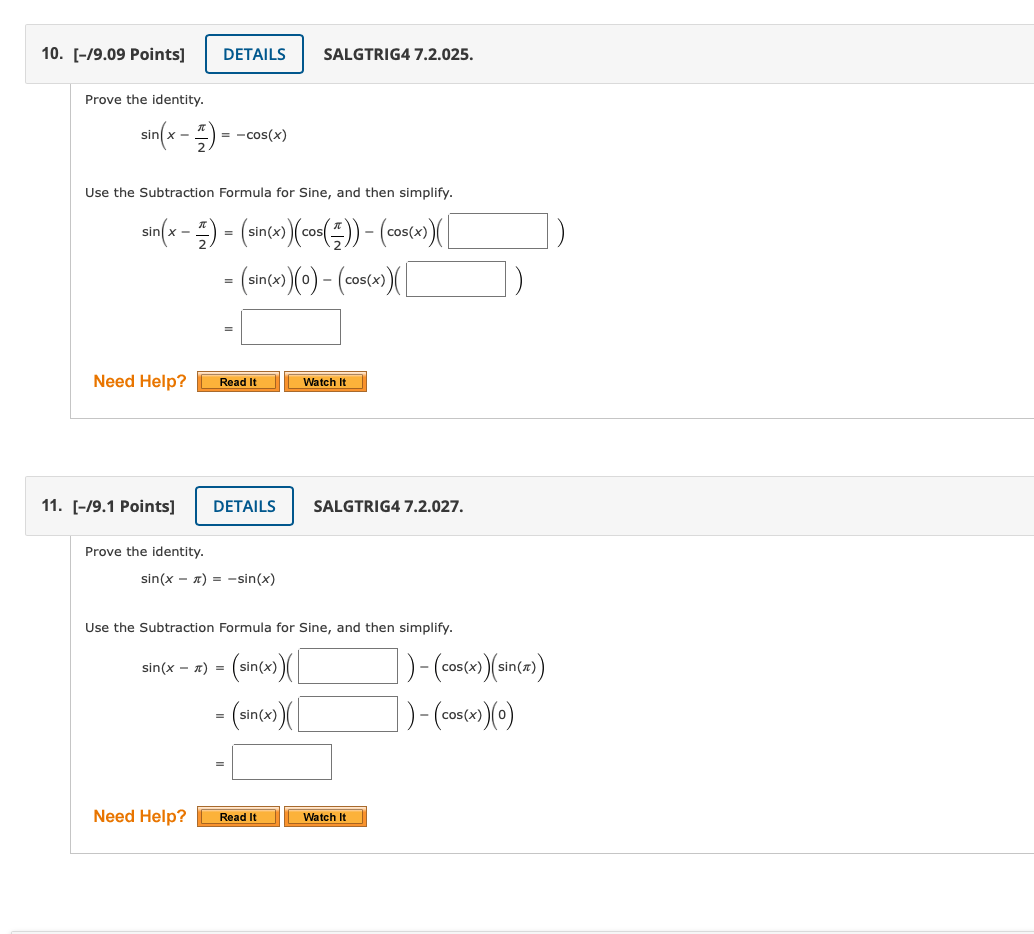Click Watch It under question 11
This screenshot has height=934, width=1034.
pos(325,817)
